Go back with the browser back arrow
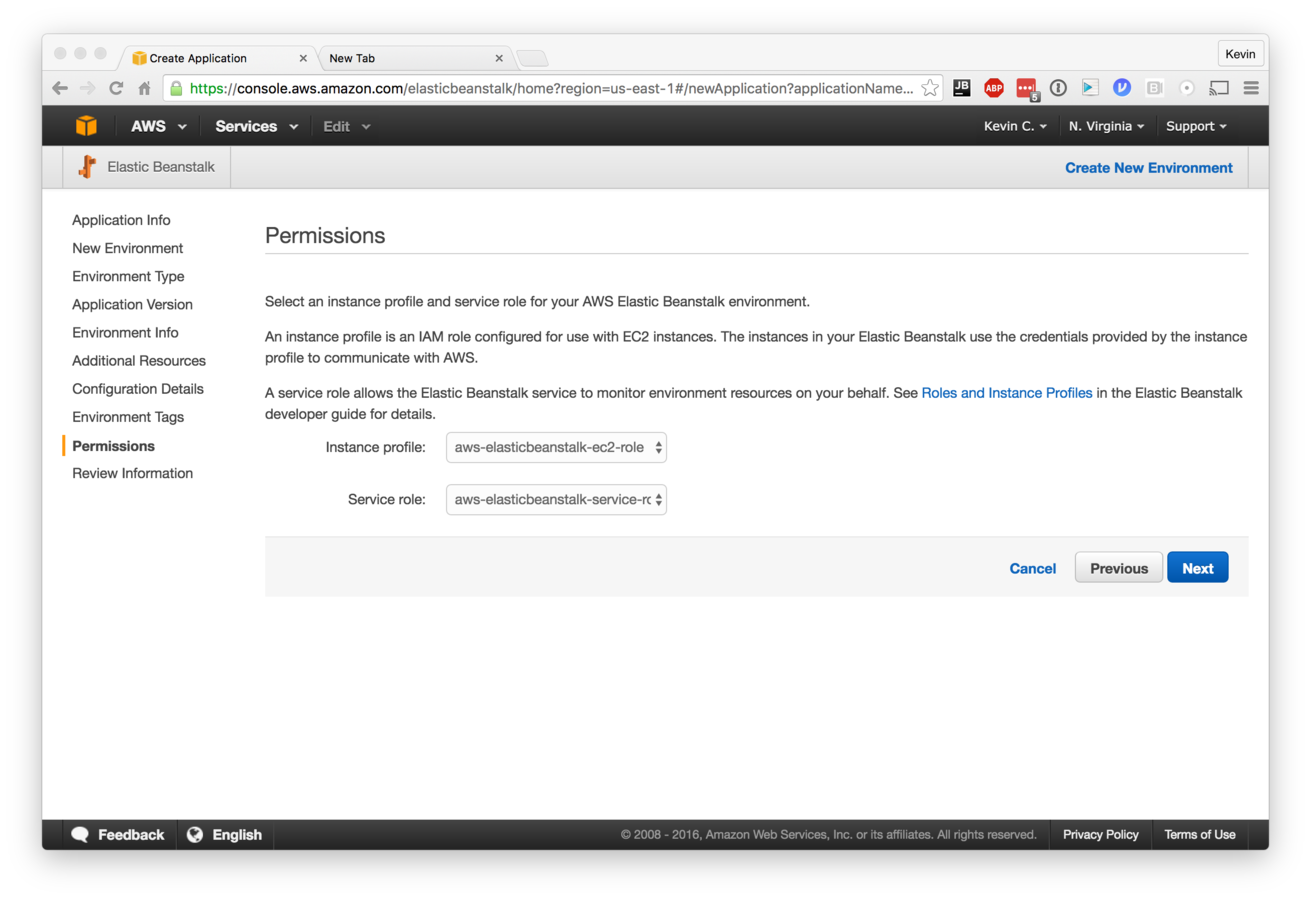 [60, 88]
